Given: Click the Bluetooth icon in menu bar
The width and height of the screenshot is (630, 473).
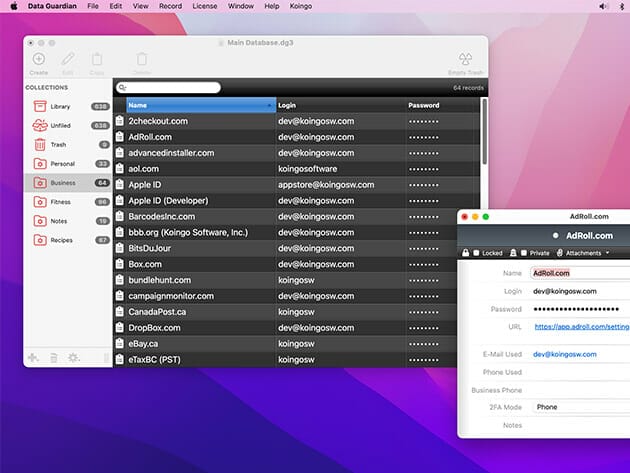Looking at the screenshot, I should [x=621, y=6].
